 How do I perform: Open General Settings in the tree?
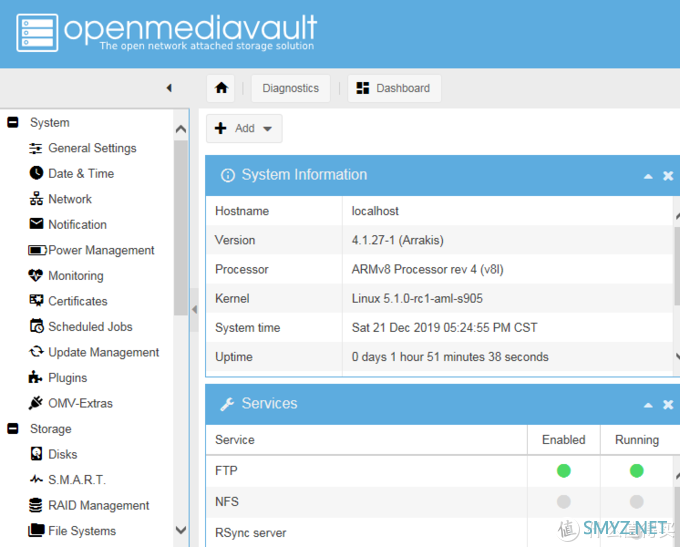coord(92,148)
